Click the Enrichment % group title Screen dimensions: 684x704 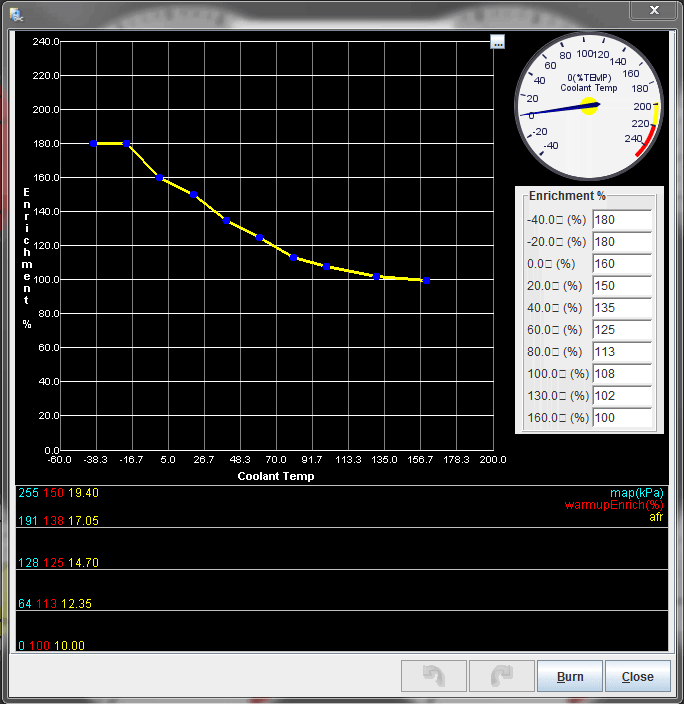[567, 196]
